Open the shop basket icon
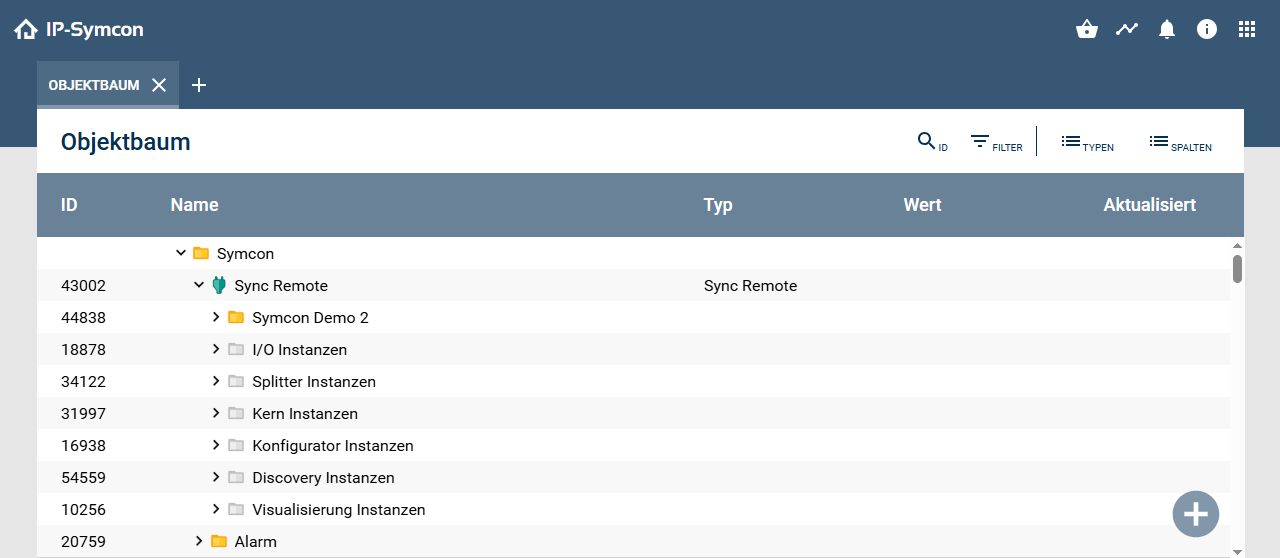The height and width of the screenshot is (558, 1280). pyautogui.click(x=1087, y=29)
